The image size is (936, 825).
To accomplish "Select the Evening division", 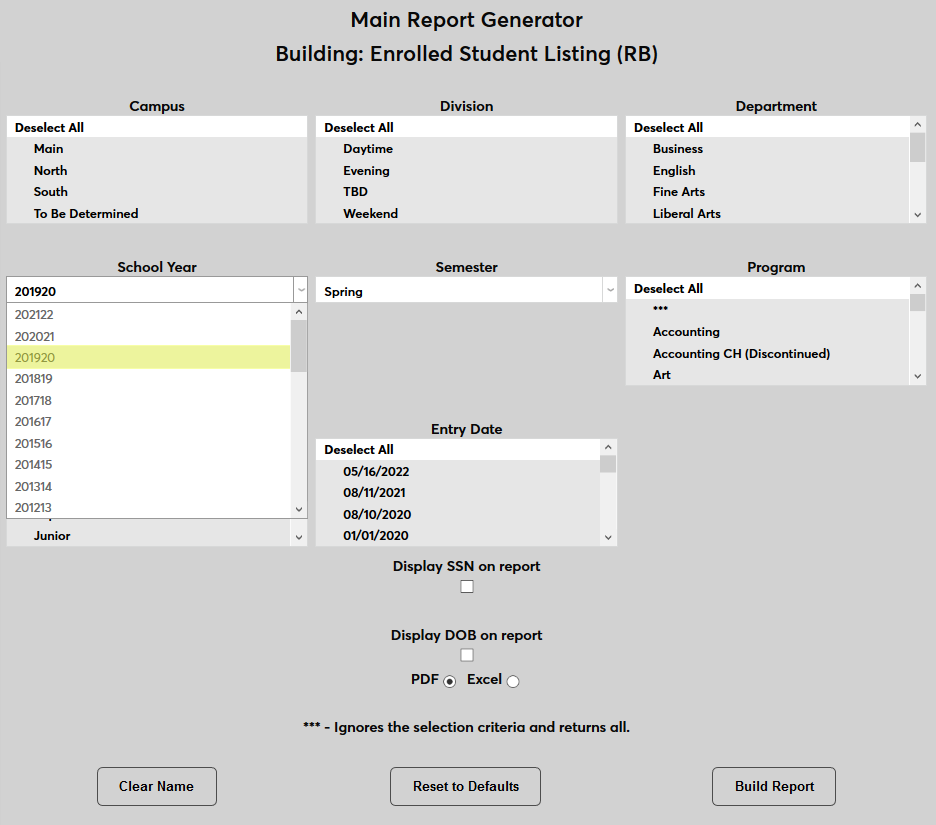I will (x=366, y=170).
